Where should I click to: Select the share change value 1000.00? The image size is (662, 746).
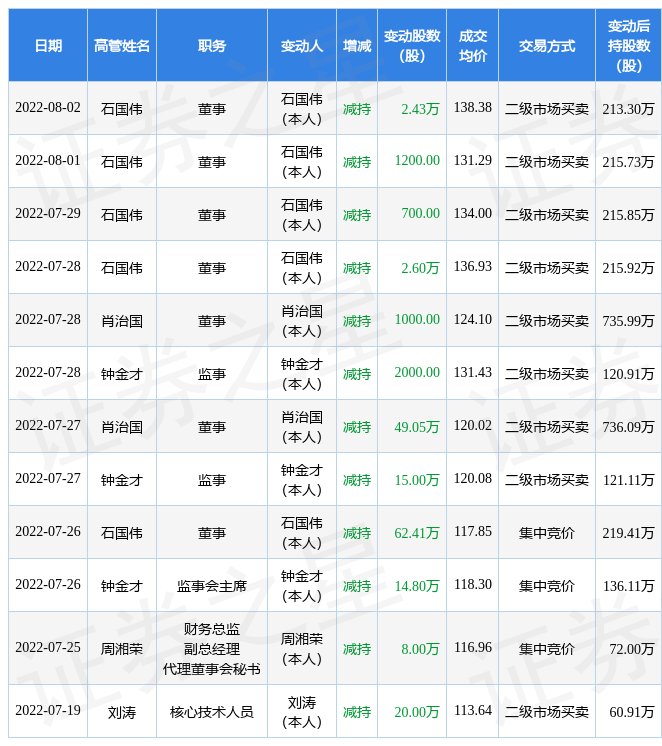[417, 319]
